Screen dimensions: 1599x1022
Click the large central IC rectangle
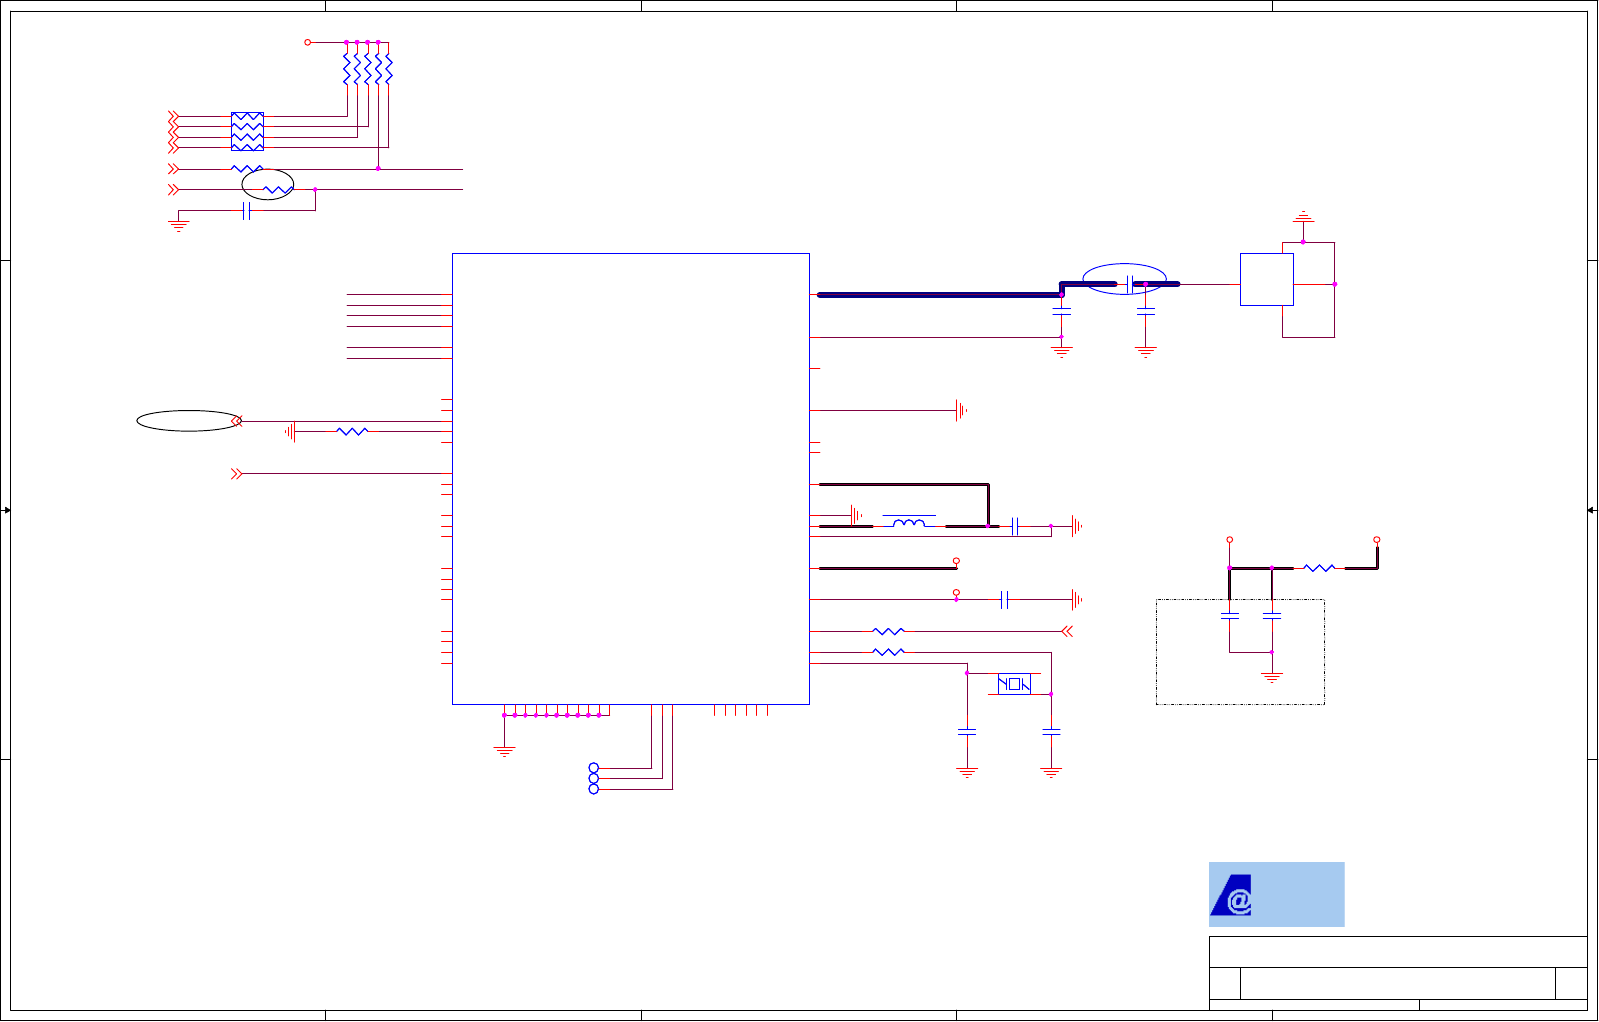631,479
